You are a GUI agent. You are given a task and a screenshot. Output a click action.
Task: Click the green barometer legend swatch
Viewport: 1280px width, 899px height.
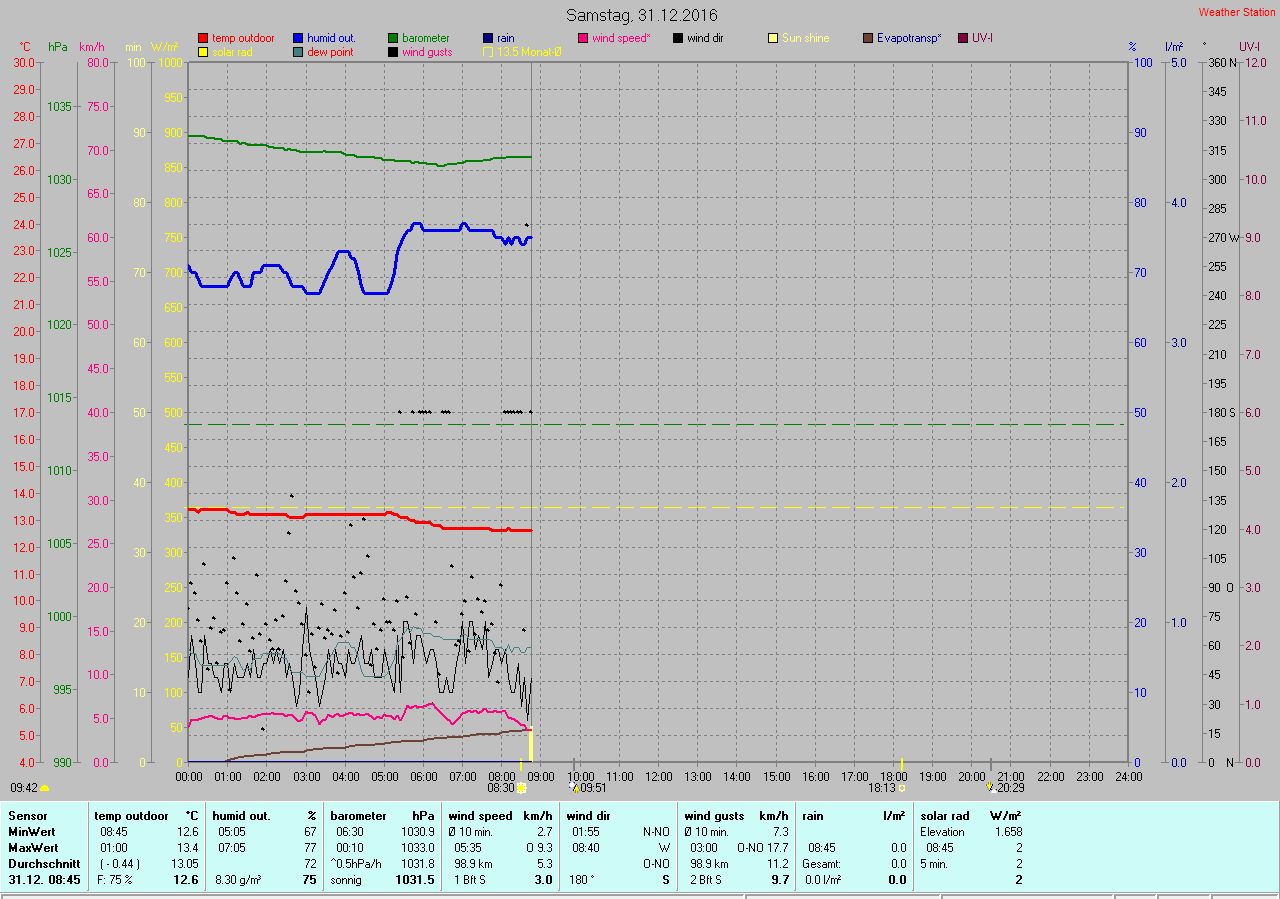coord(393,38)
